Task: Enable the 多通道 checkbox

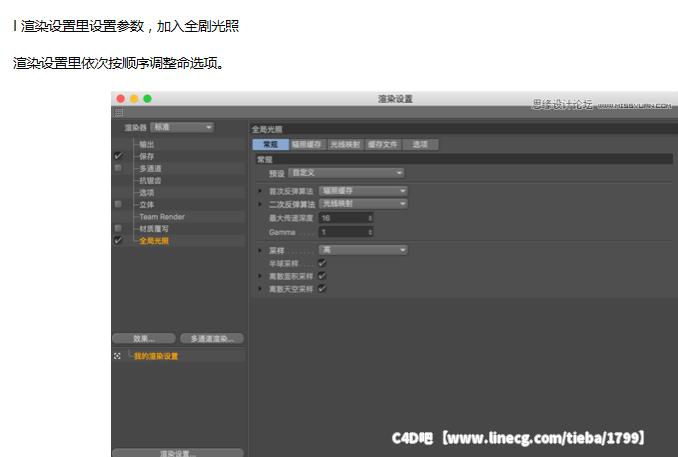Action: 118,168
